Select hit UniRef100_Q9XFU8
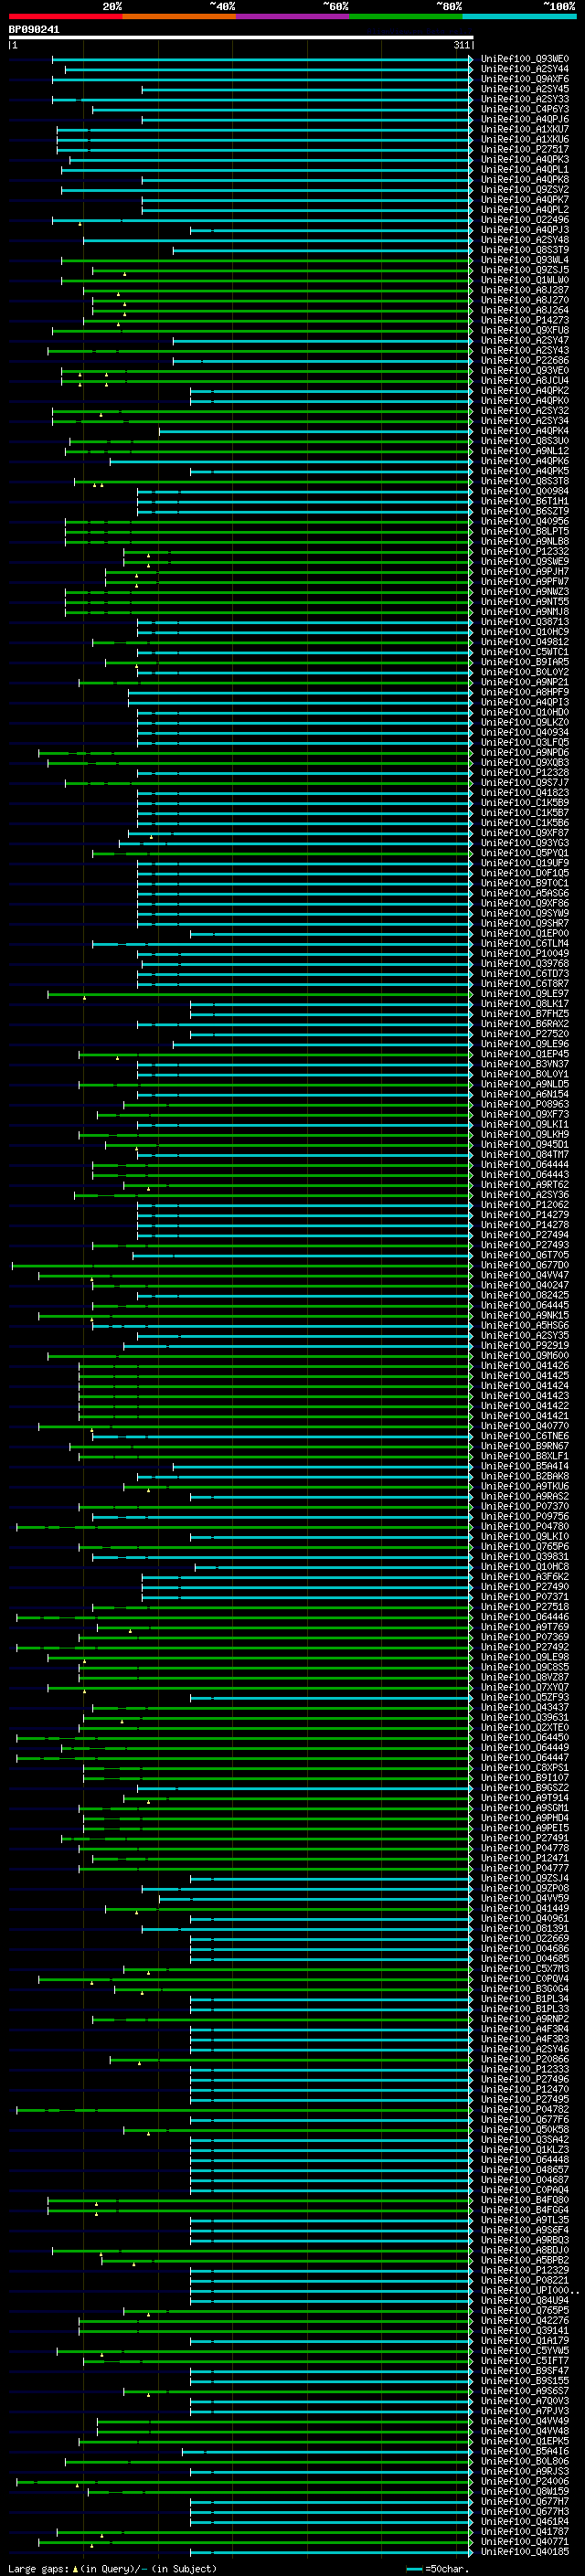Screen dimensions: 585x2576 coord(525,330)
